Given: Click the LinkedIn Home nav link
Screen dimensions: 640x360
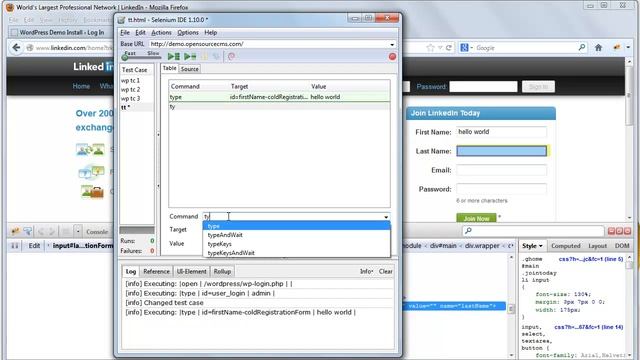Looking at the screenshot, I should click(x=81, y=86).
